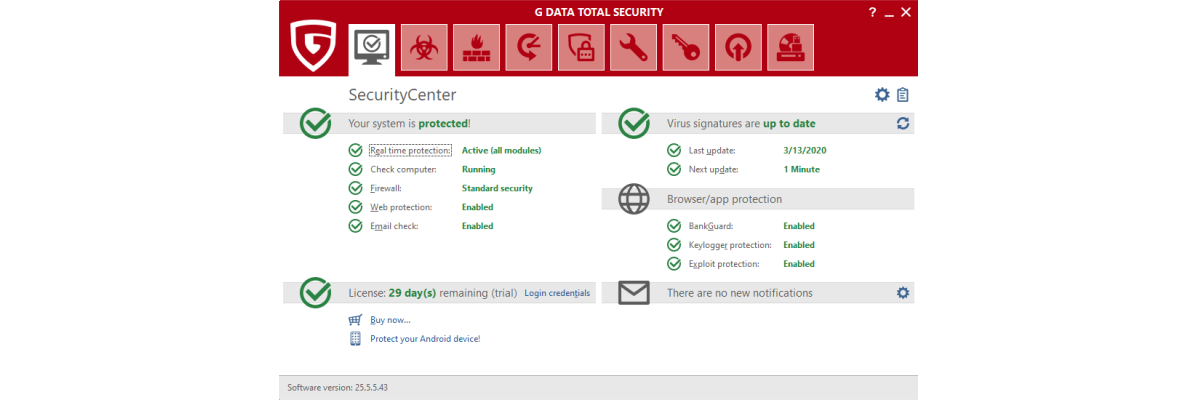This screenshot has width=1200, height=400.
Task: Click the Browser/app protection globe icon
Action: click(x=634, y=199)
